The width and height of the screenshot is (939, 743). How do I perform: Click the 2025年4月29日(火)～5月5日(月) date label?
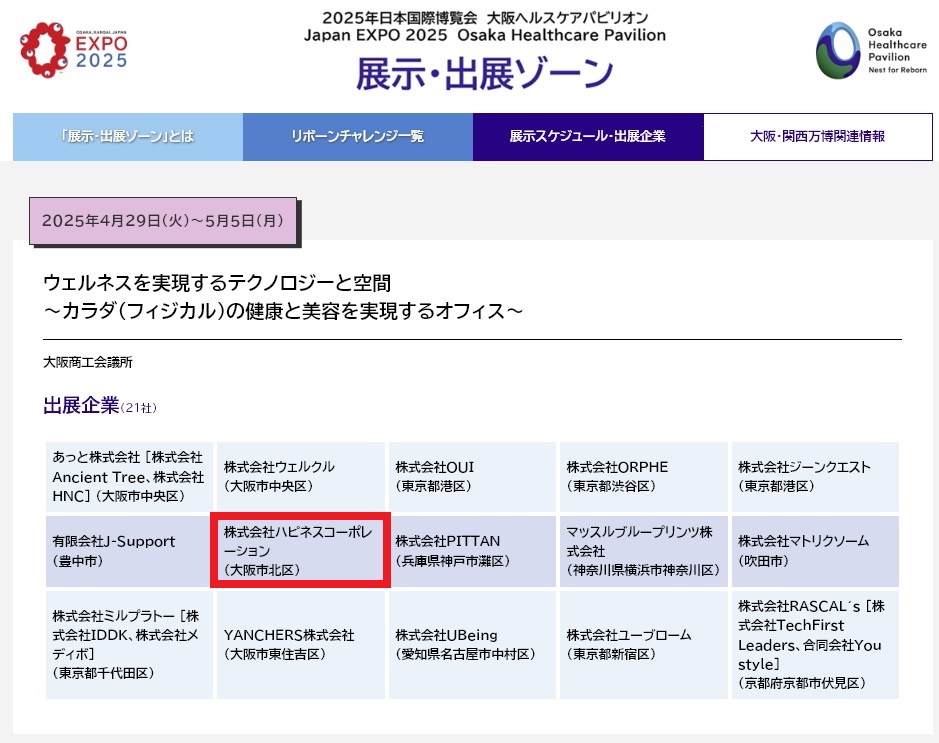(x=163, y=221)
